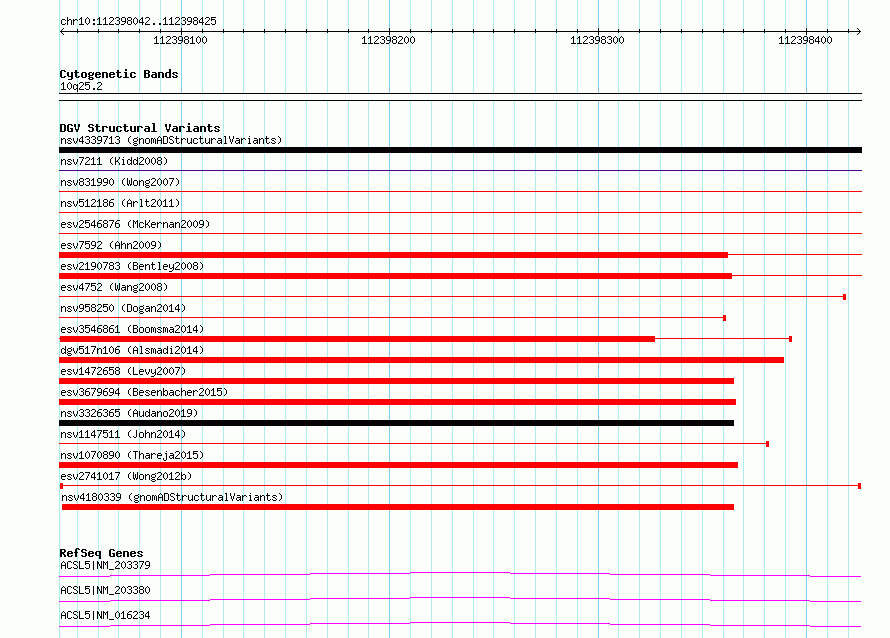Click the 10q25.2 cytogenetic band bar
Screen dimensions: 890x638
coord(460,97)
